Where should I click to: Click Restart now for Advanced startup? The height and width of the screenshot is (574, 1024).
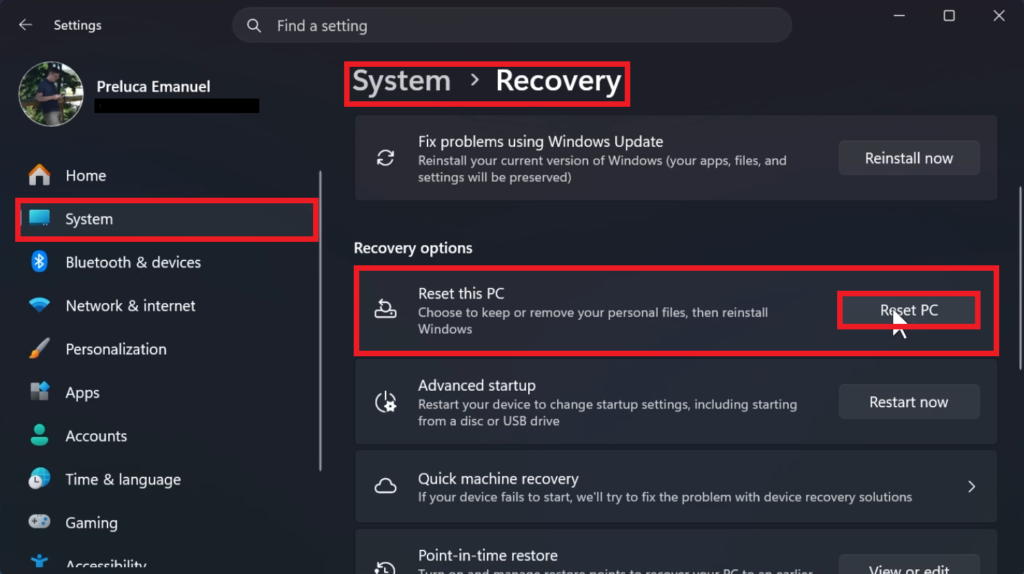(908, 402)
